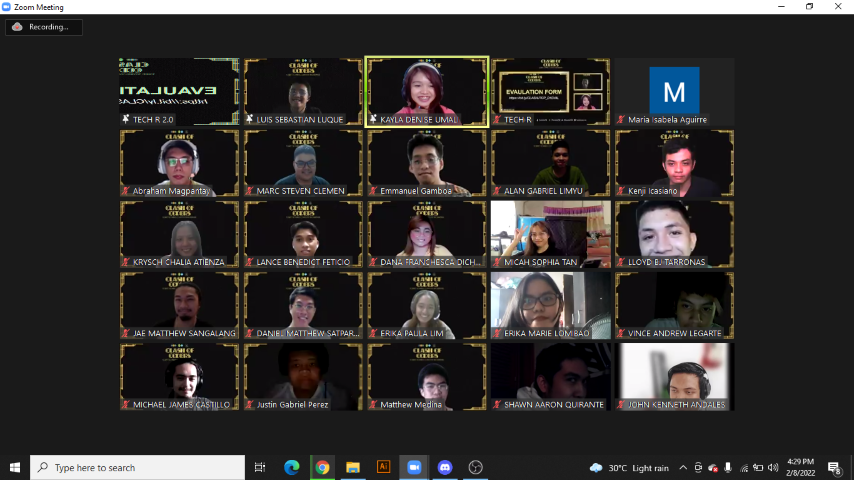Click the Recording indicator in Zoom

tap(43, 27)
